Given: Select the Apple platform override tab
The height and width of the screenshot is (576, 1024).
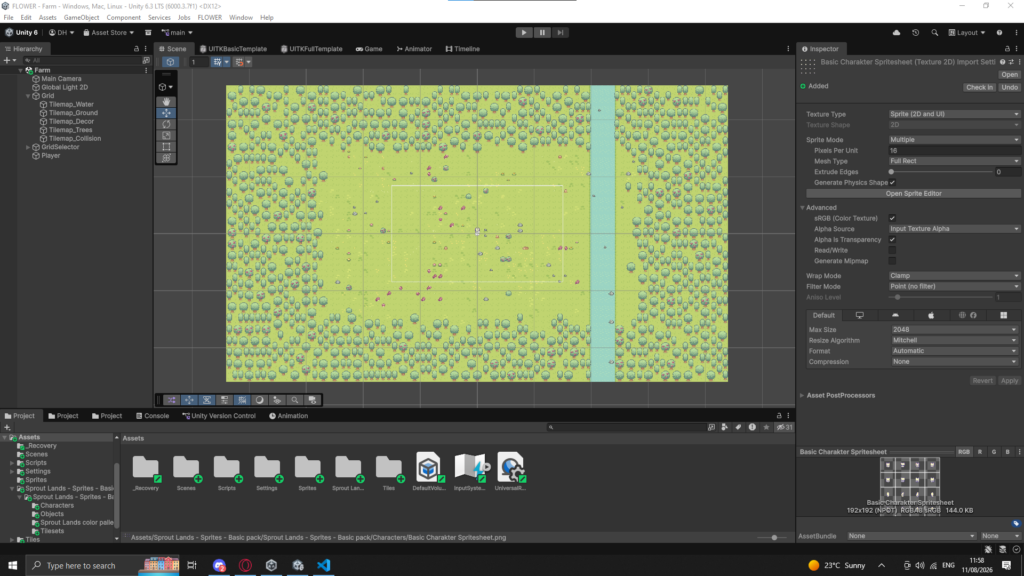Looking at the screenshot, I should 931,315.
